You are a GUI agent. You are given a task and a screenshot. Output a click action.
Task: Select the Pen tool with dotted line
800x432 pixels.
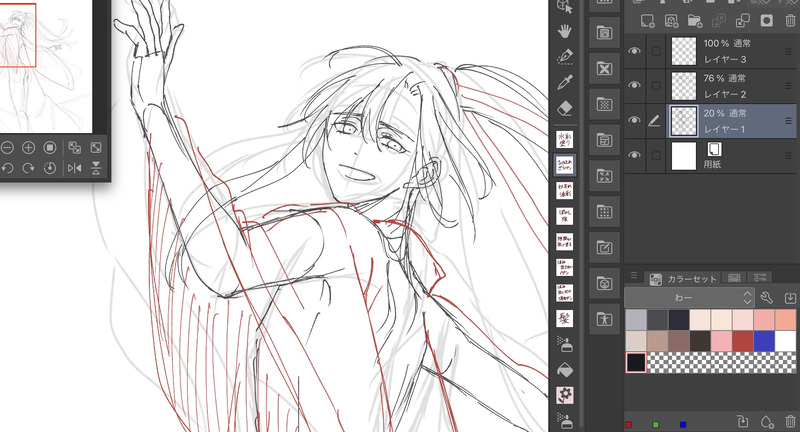tap(565, 57)
